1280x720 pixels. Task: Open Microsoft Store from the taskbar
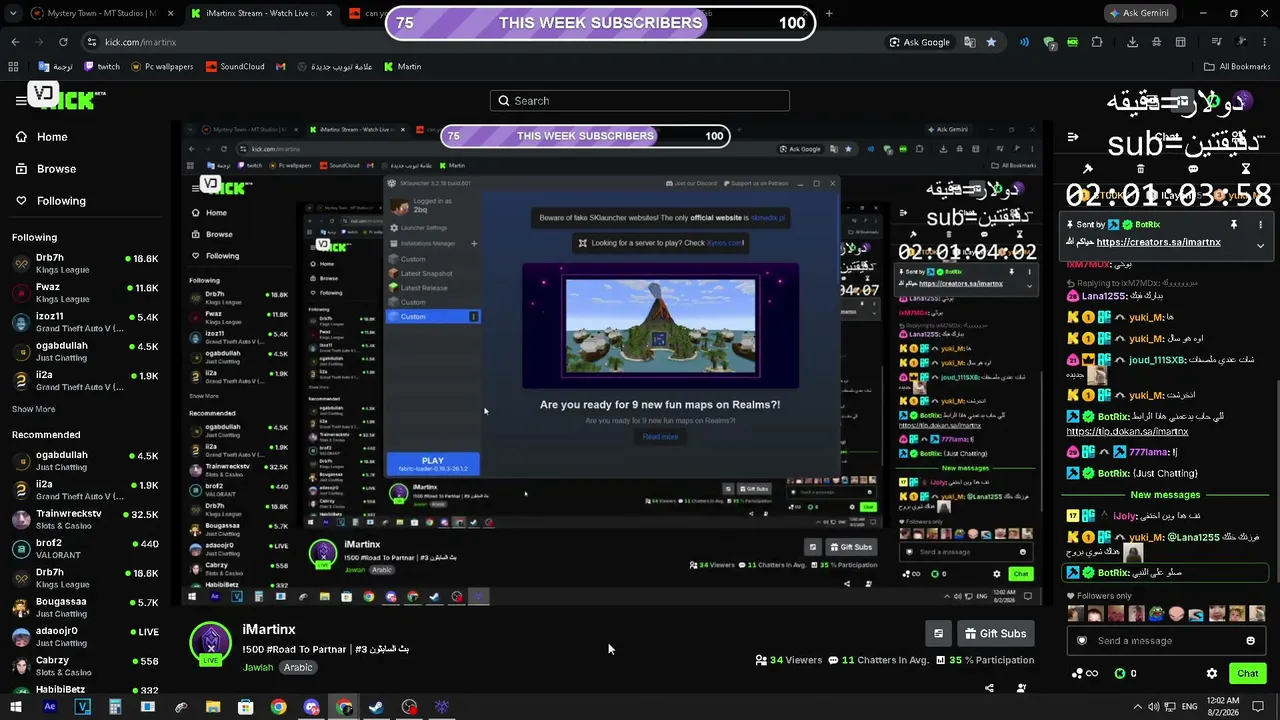[246, 707]
